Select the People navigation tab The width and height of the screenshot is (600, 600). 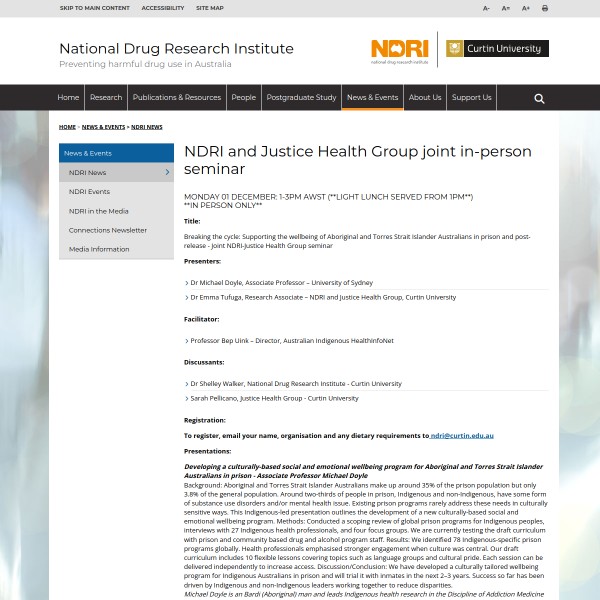click(244, 98)
